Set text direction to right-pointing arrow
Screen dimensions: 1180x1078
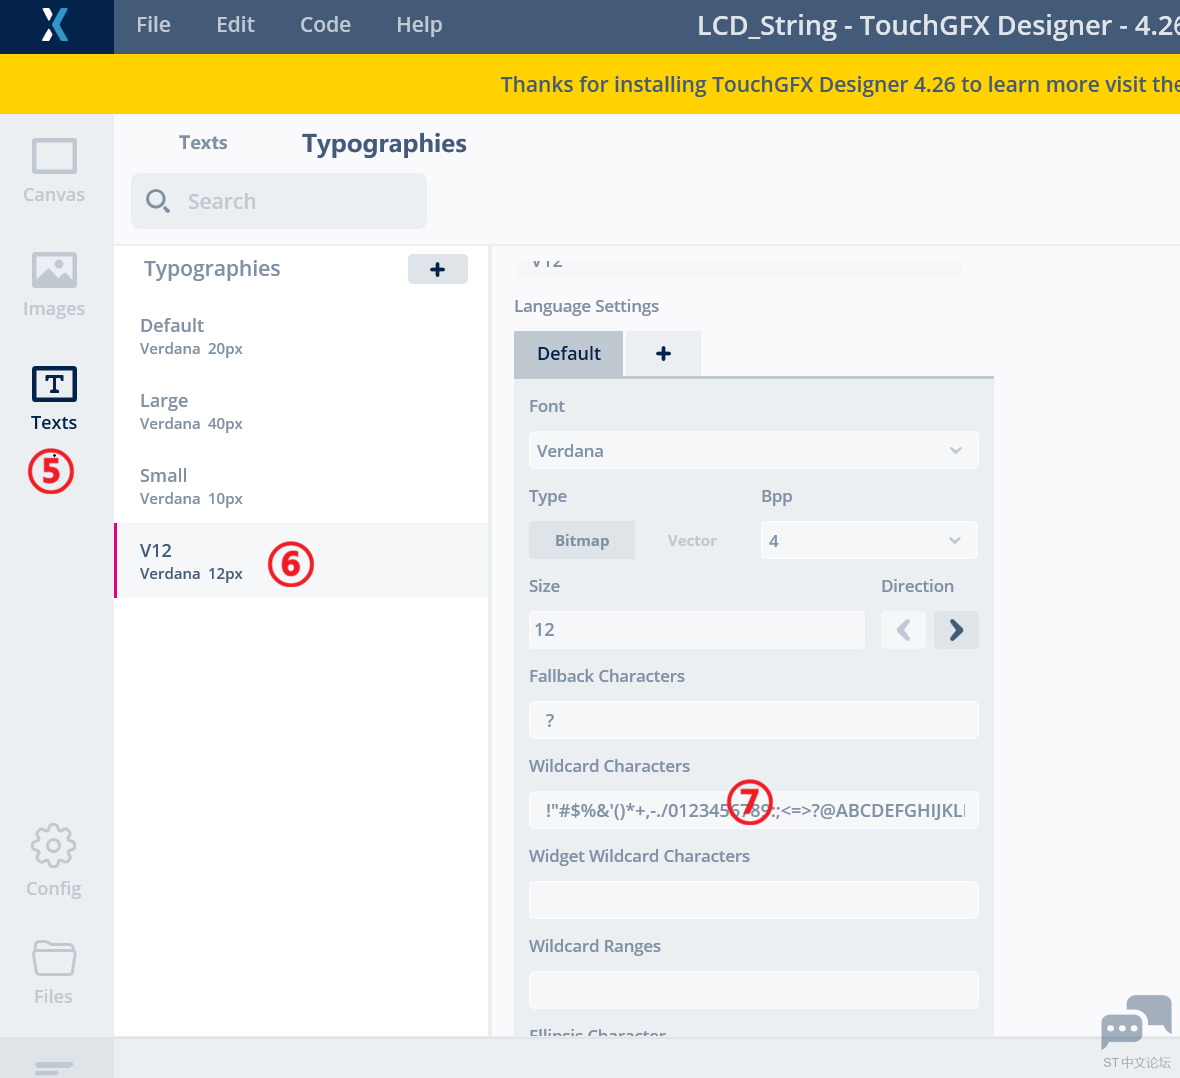click(x=956, y=630)
